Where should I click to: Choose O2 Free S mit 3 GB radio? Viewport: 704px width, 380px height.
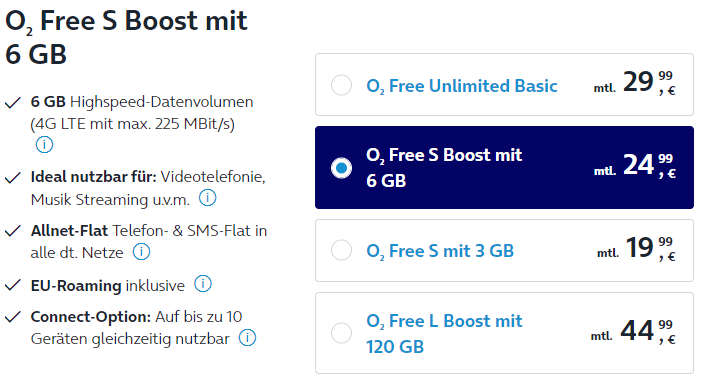click(x=341, y=250)
